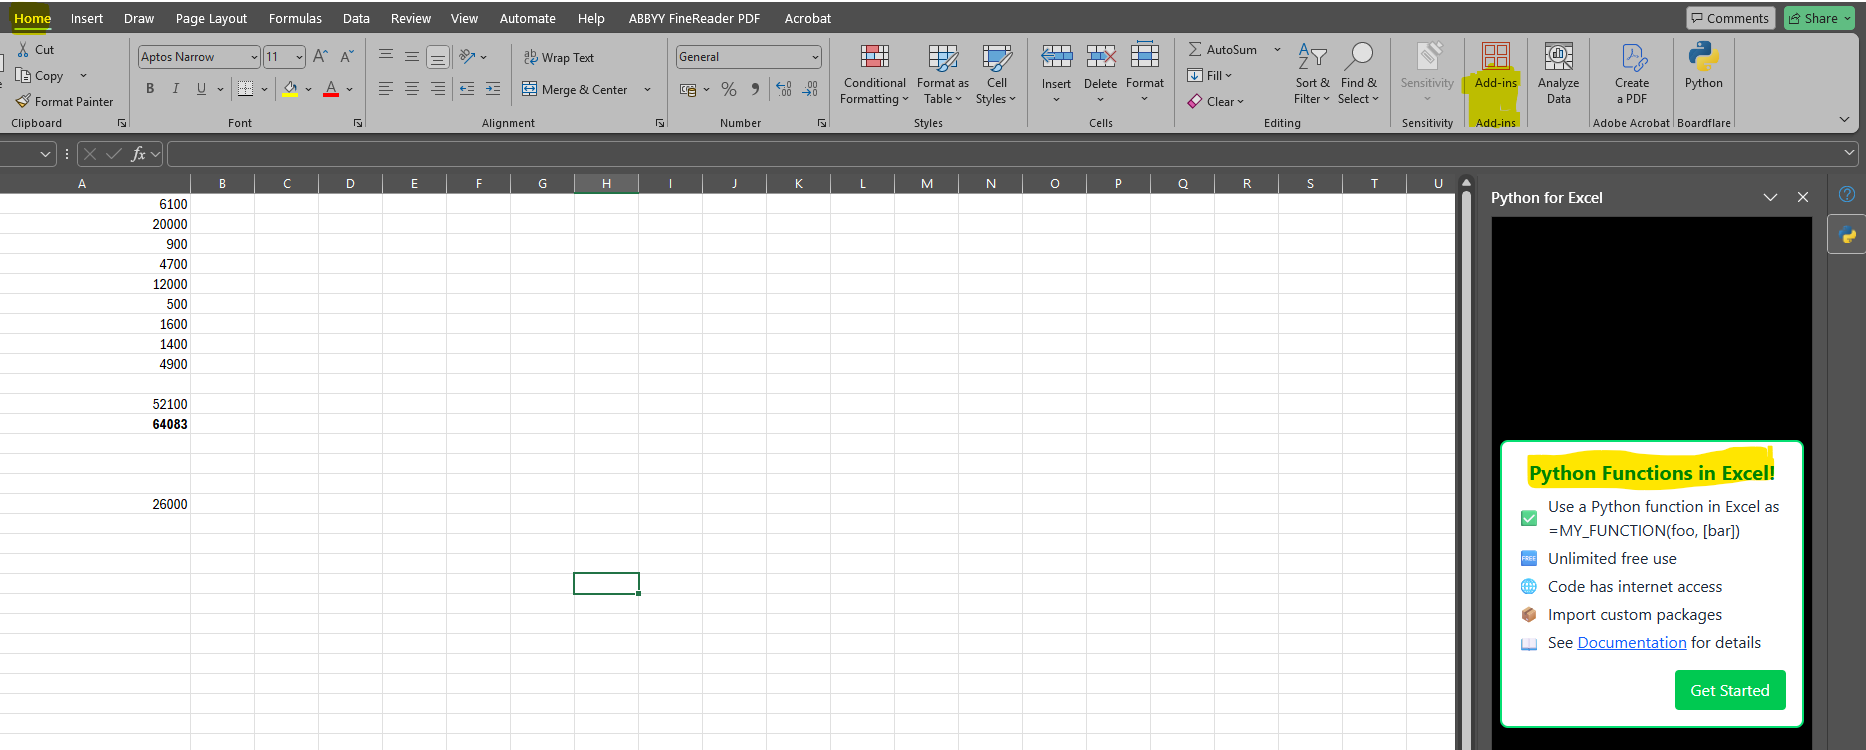Increase decimal places

pyautogui.click(x=784, y=89)
